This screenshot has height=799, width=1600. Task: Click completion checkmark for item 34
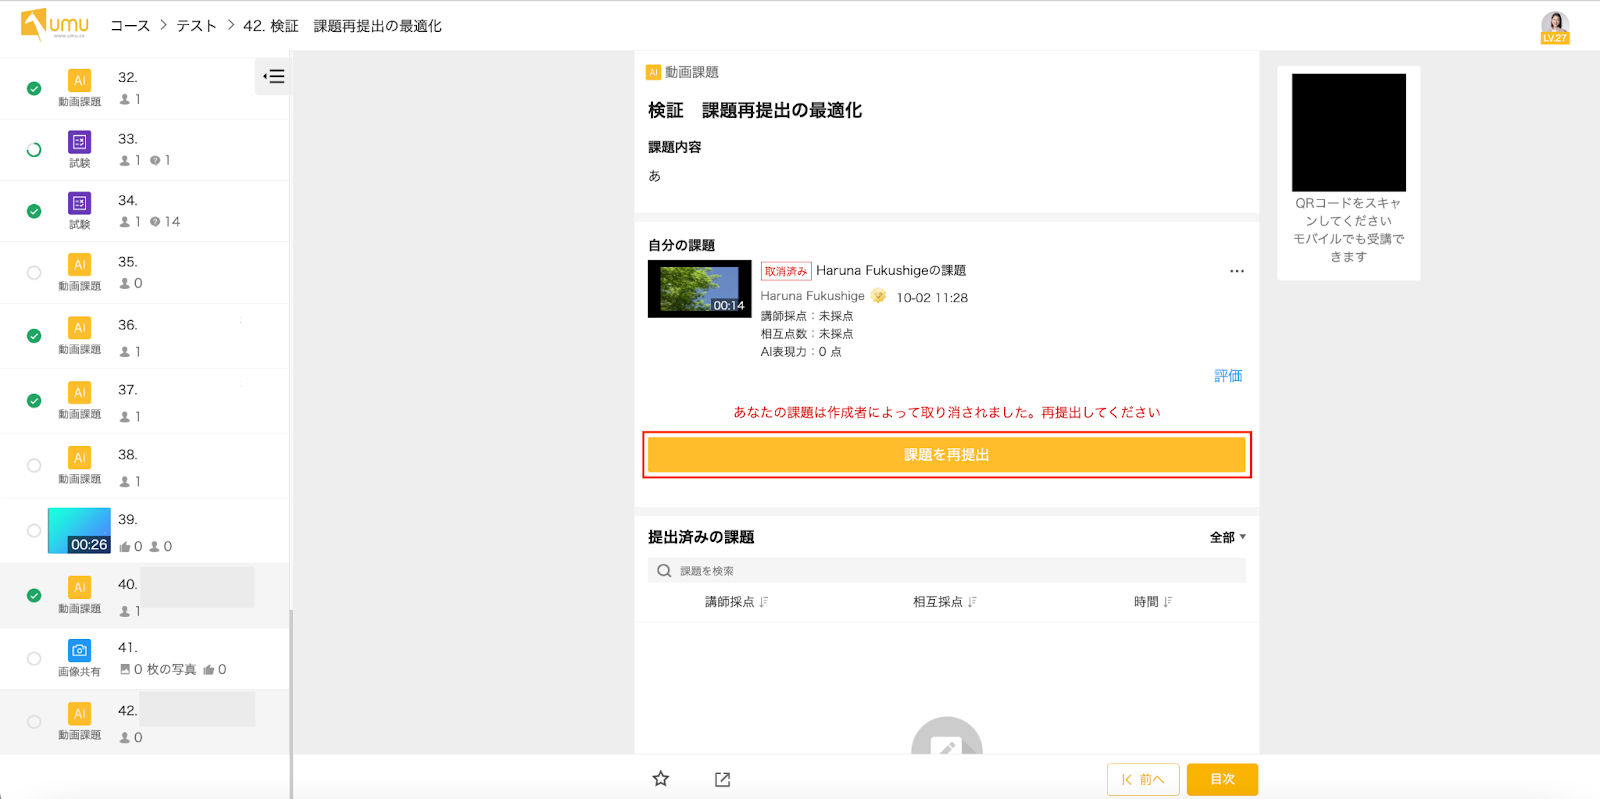pos(34,211)
